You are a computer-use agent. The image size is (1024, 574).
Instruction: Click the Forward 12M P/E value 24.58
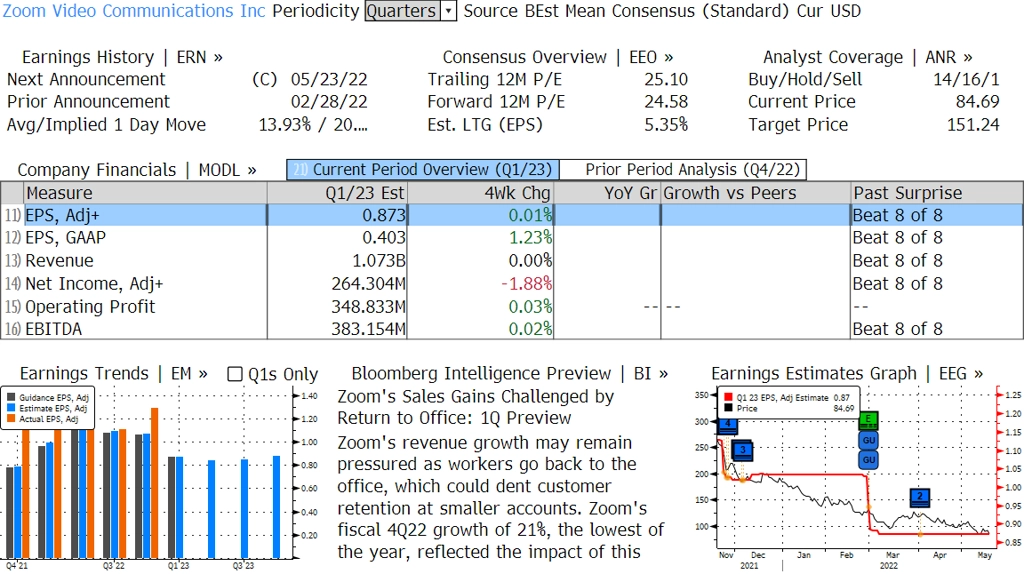pos(666,102)
